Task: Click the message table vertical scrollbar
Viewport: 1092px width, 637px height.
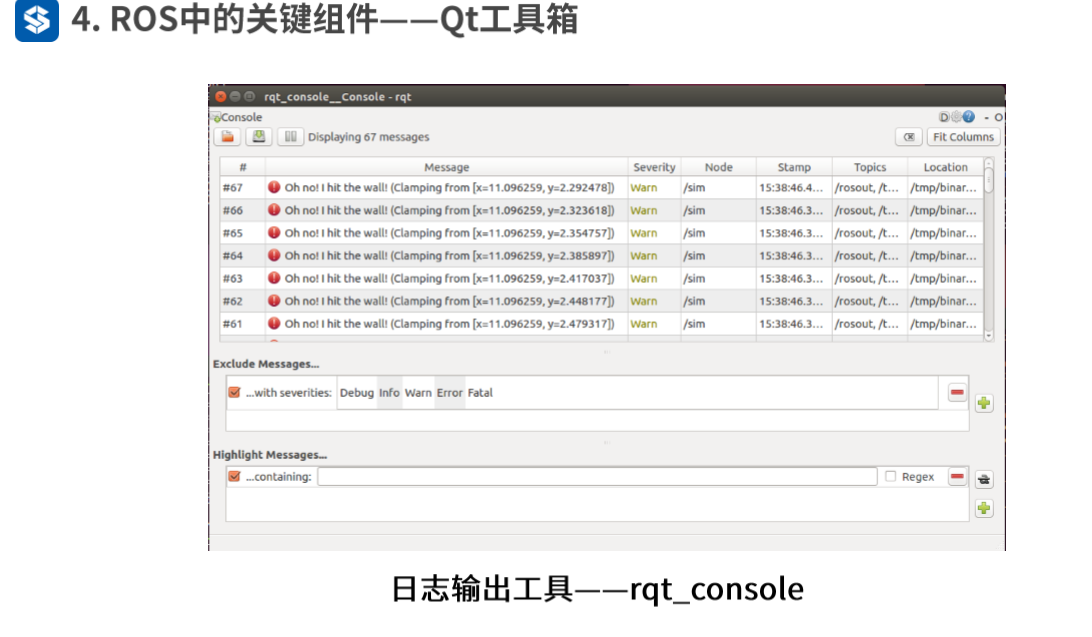Action: 988,249
